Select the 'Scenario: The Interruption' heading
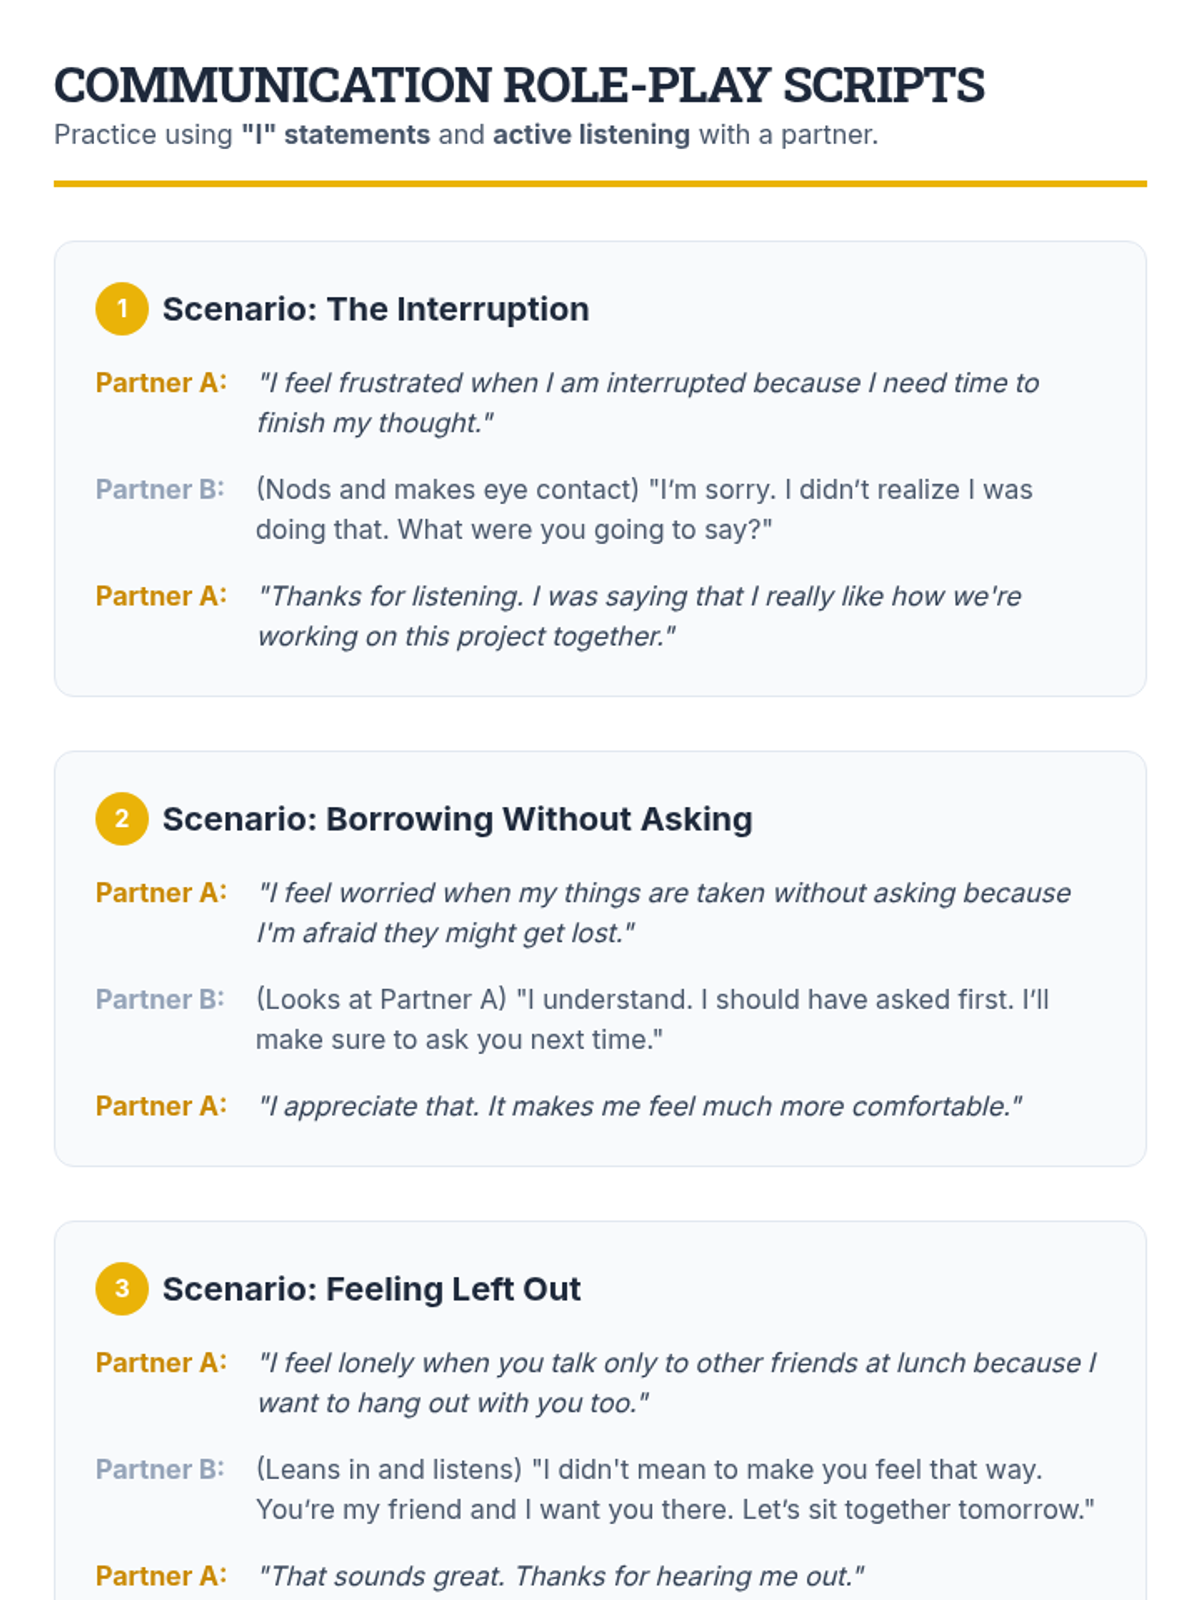 point(375,309)
